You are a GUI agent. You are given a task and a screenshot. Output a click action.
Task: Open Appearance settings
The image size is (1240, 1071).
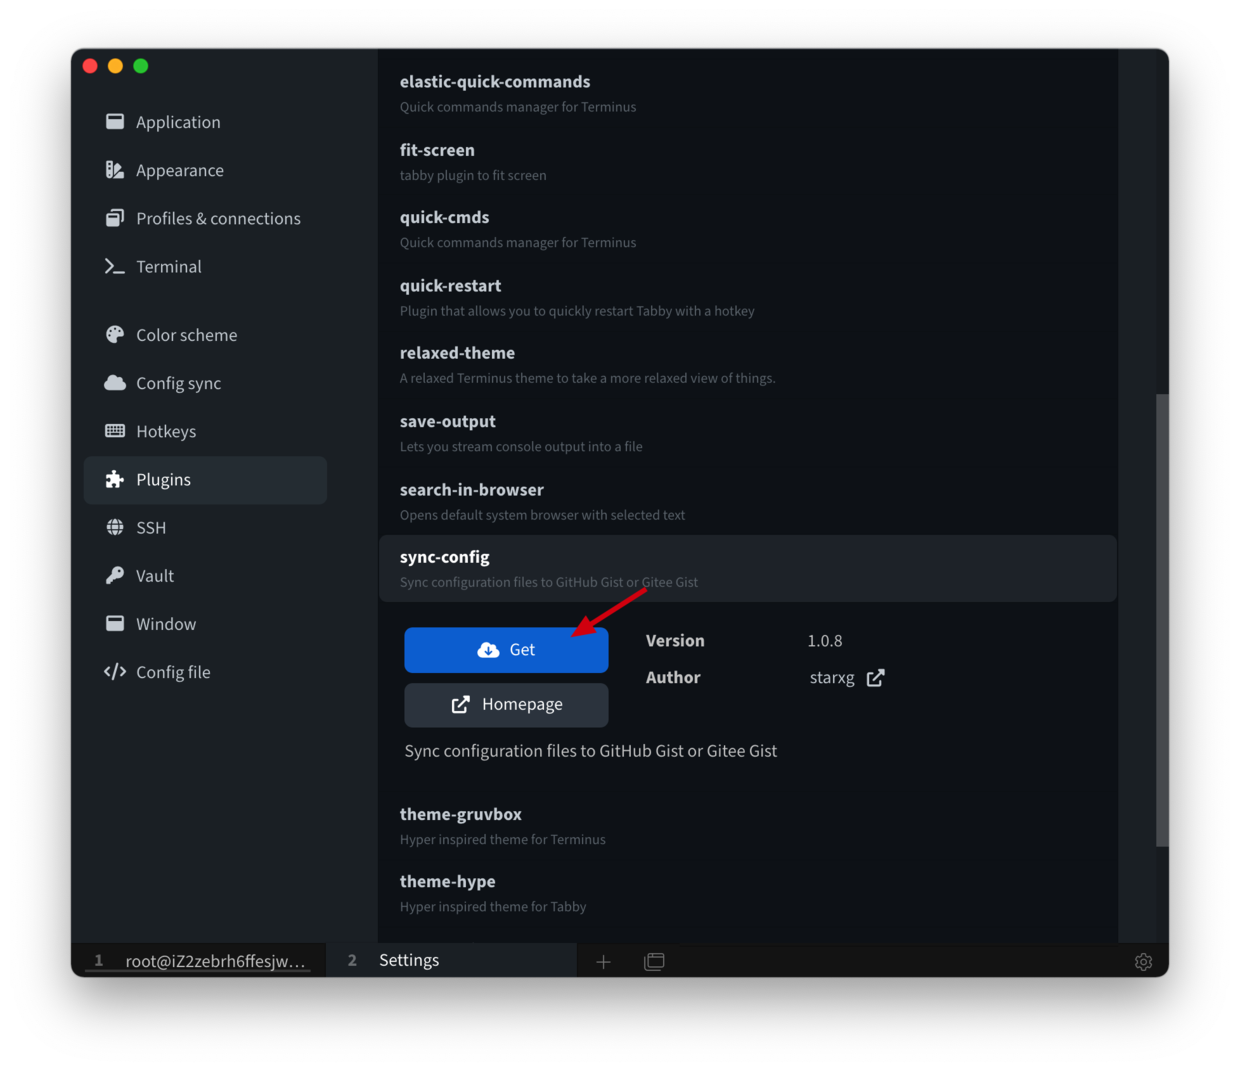179,171
